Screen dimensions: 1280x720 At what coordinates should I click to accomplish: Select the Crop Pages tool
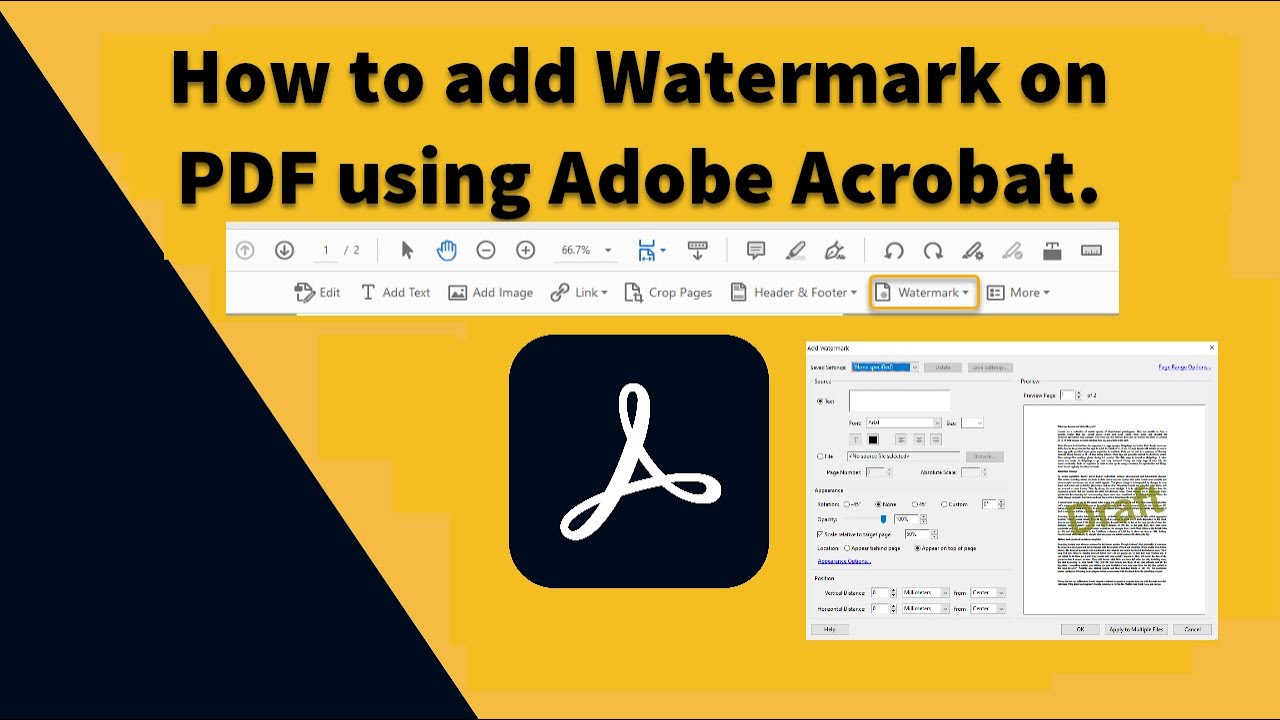pos(667,292)
